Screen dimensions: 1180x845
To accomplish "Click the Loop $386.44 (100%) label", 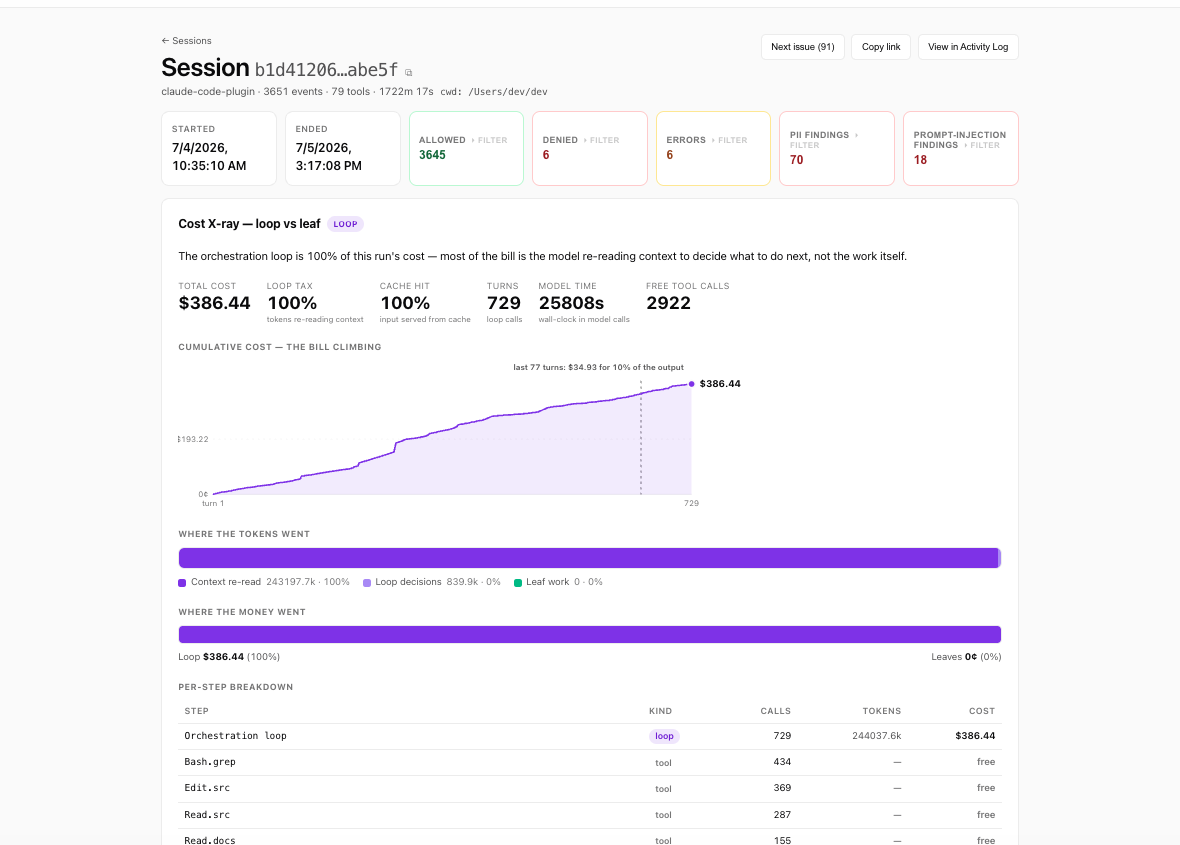I will point(229,657).
